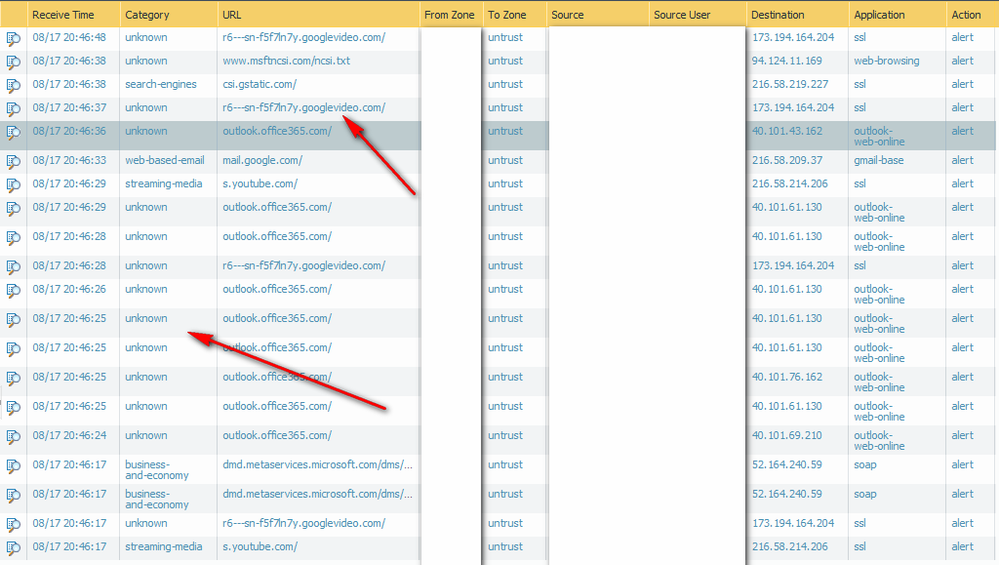The height and width of the screenshot is (565, 999).
Task: Open log details for the highlighted 20:46:36 outlook row
Action: click(x=13, y=132)
